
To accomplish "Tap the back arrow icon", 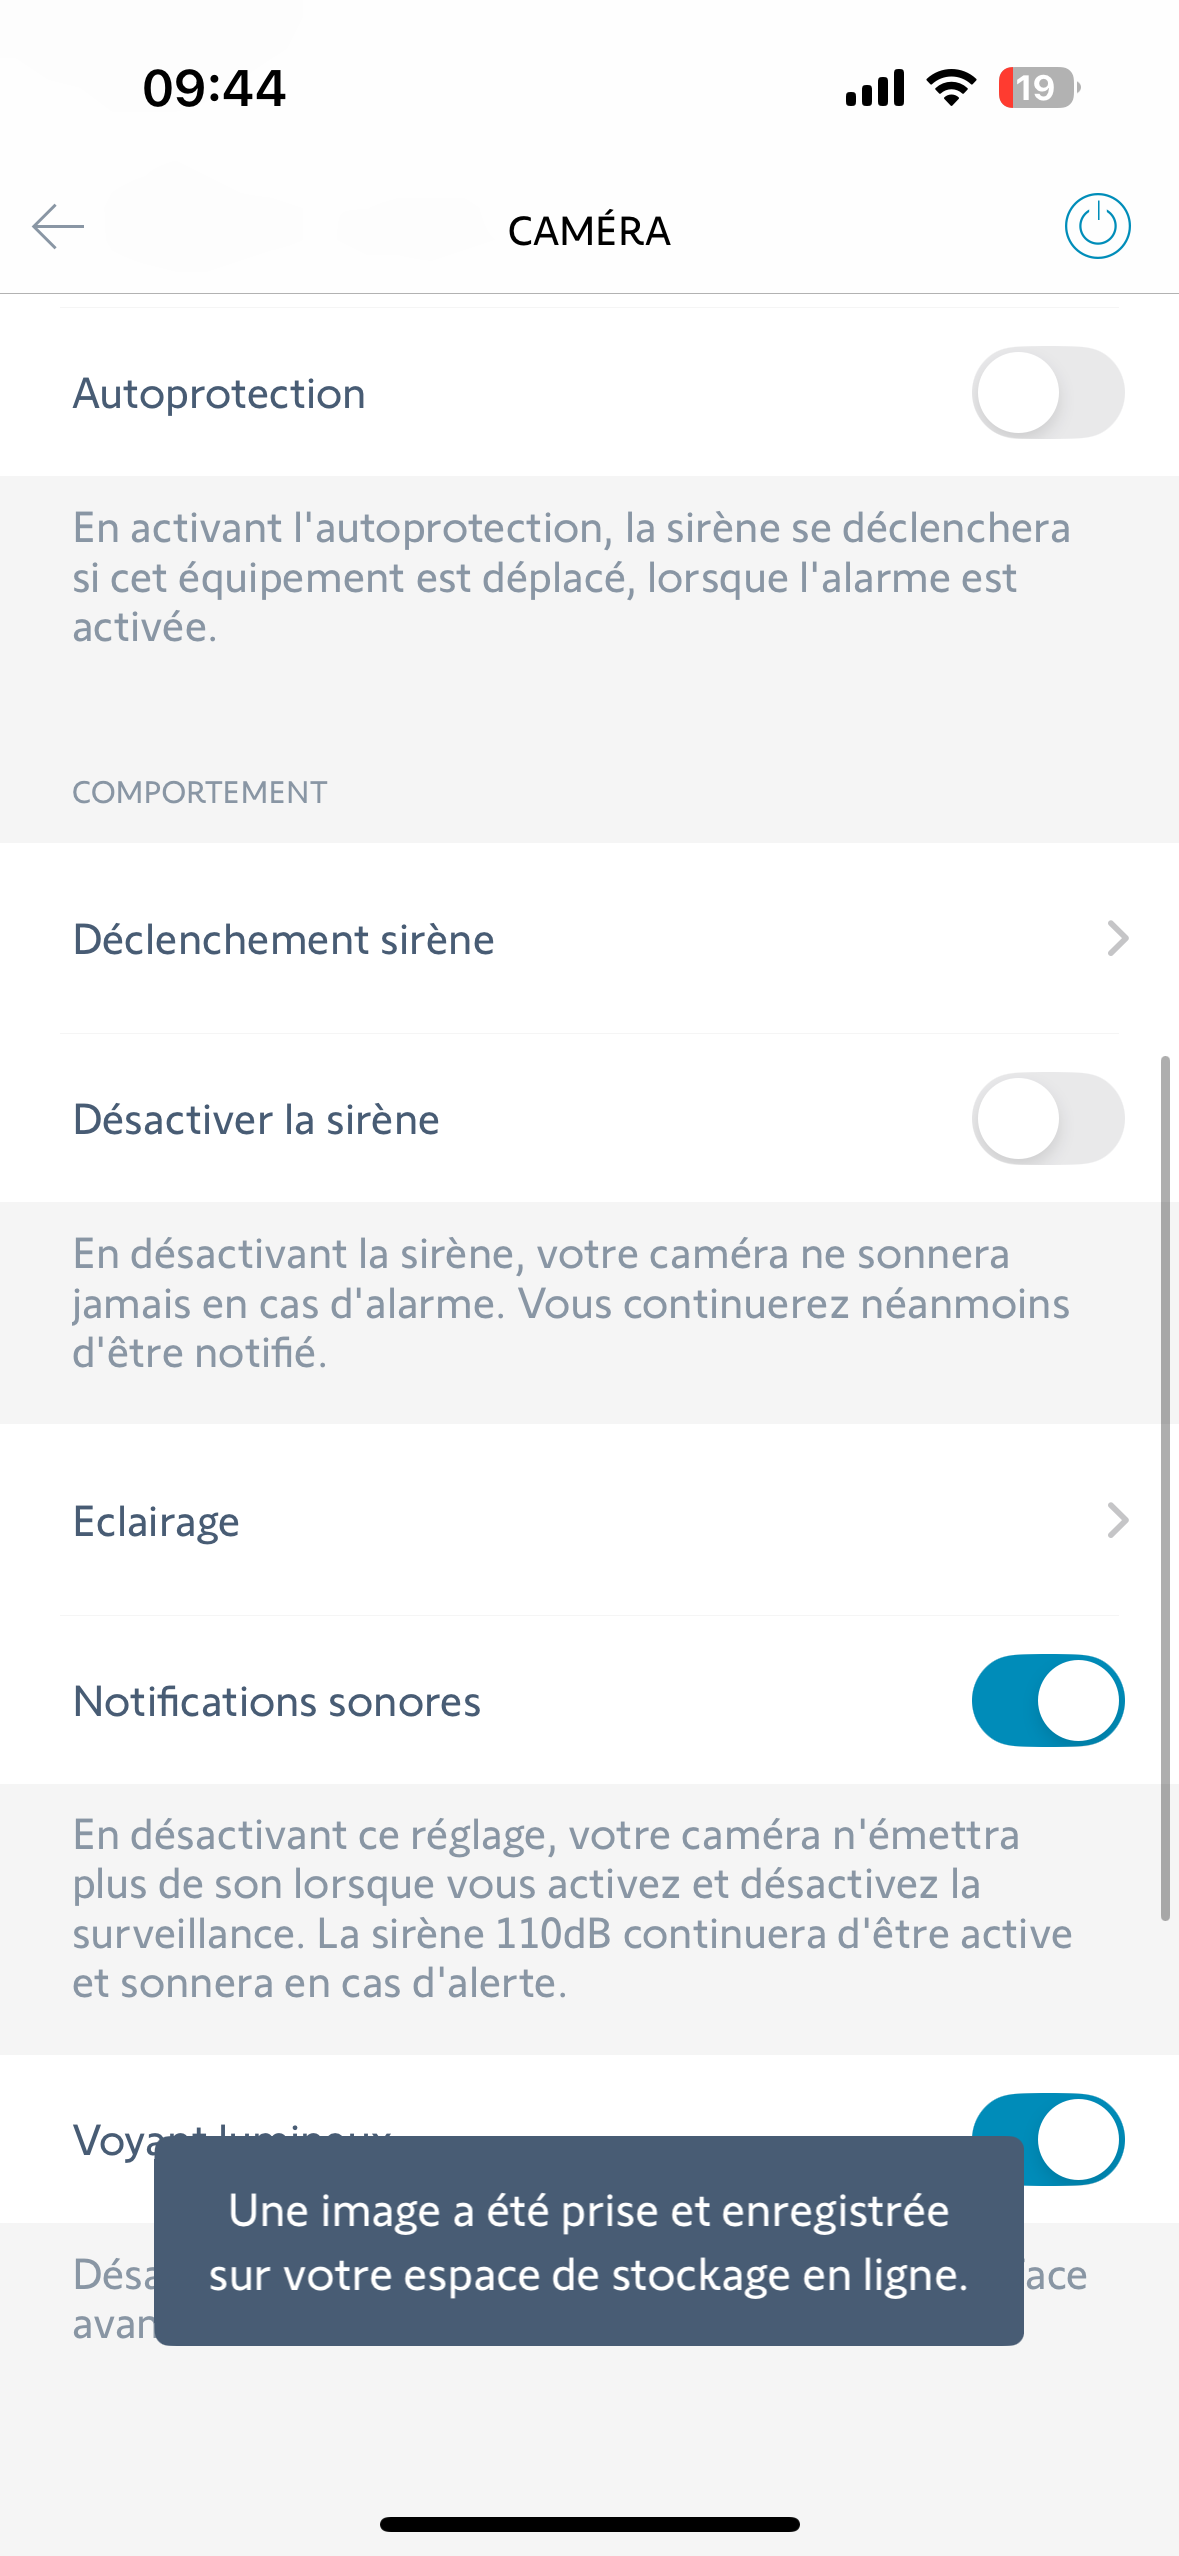I will click(58, 226).
